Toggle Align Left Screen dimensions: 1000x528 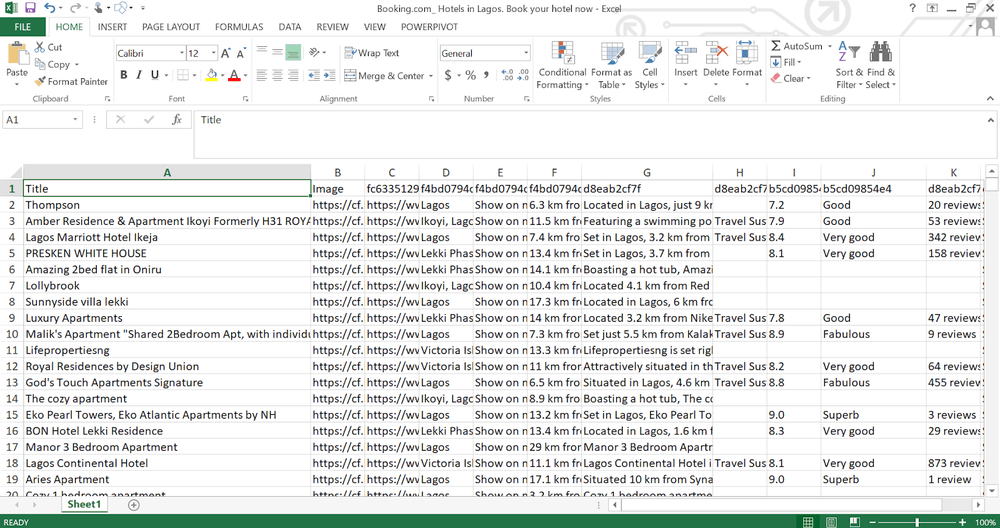[x=261, y=75]
